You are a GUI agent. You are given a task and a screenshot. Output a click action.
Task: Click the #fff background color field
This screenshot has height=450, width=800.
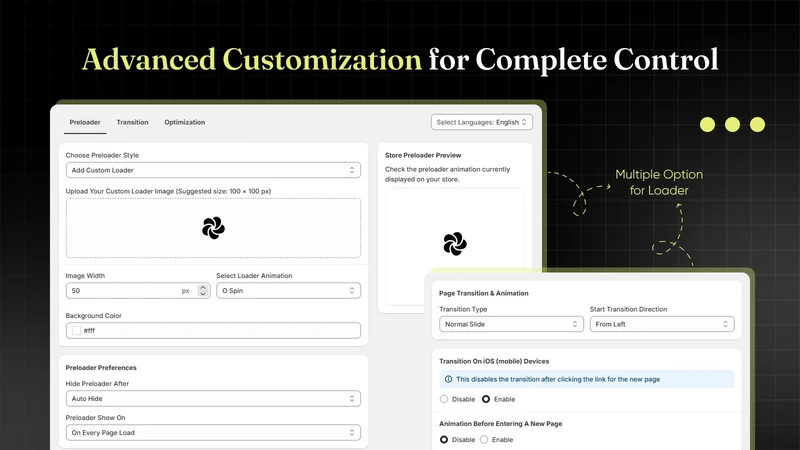(213, 331)
